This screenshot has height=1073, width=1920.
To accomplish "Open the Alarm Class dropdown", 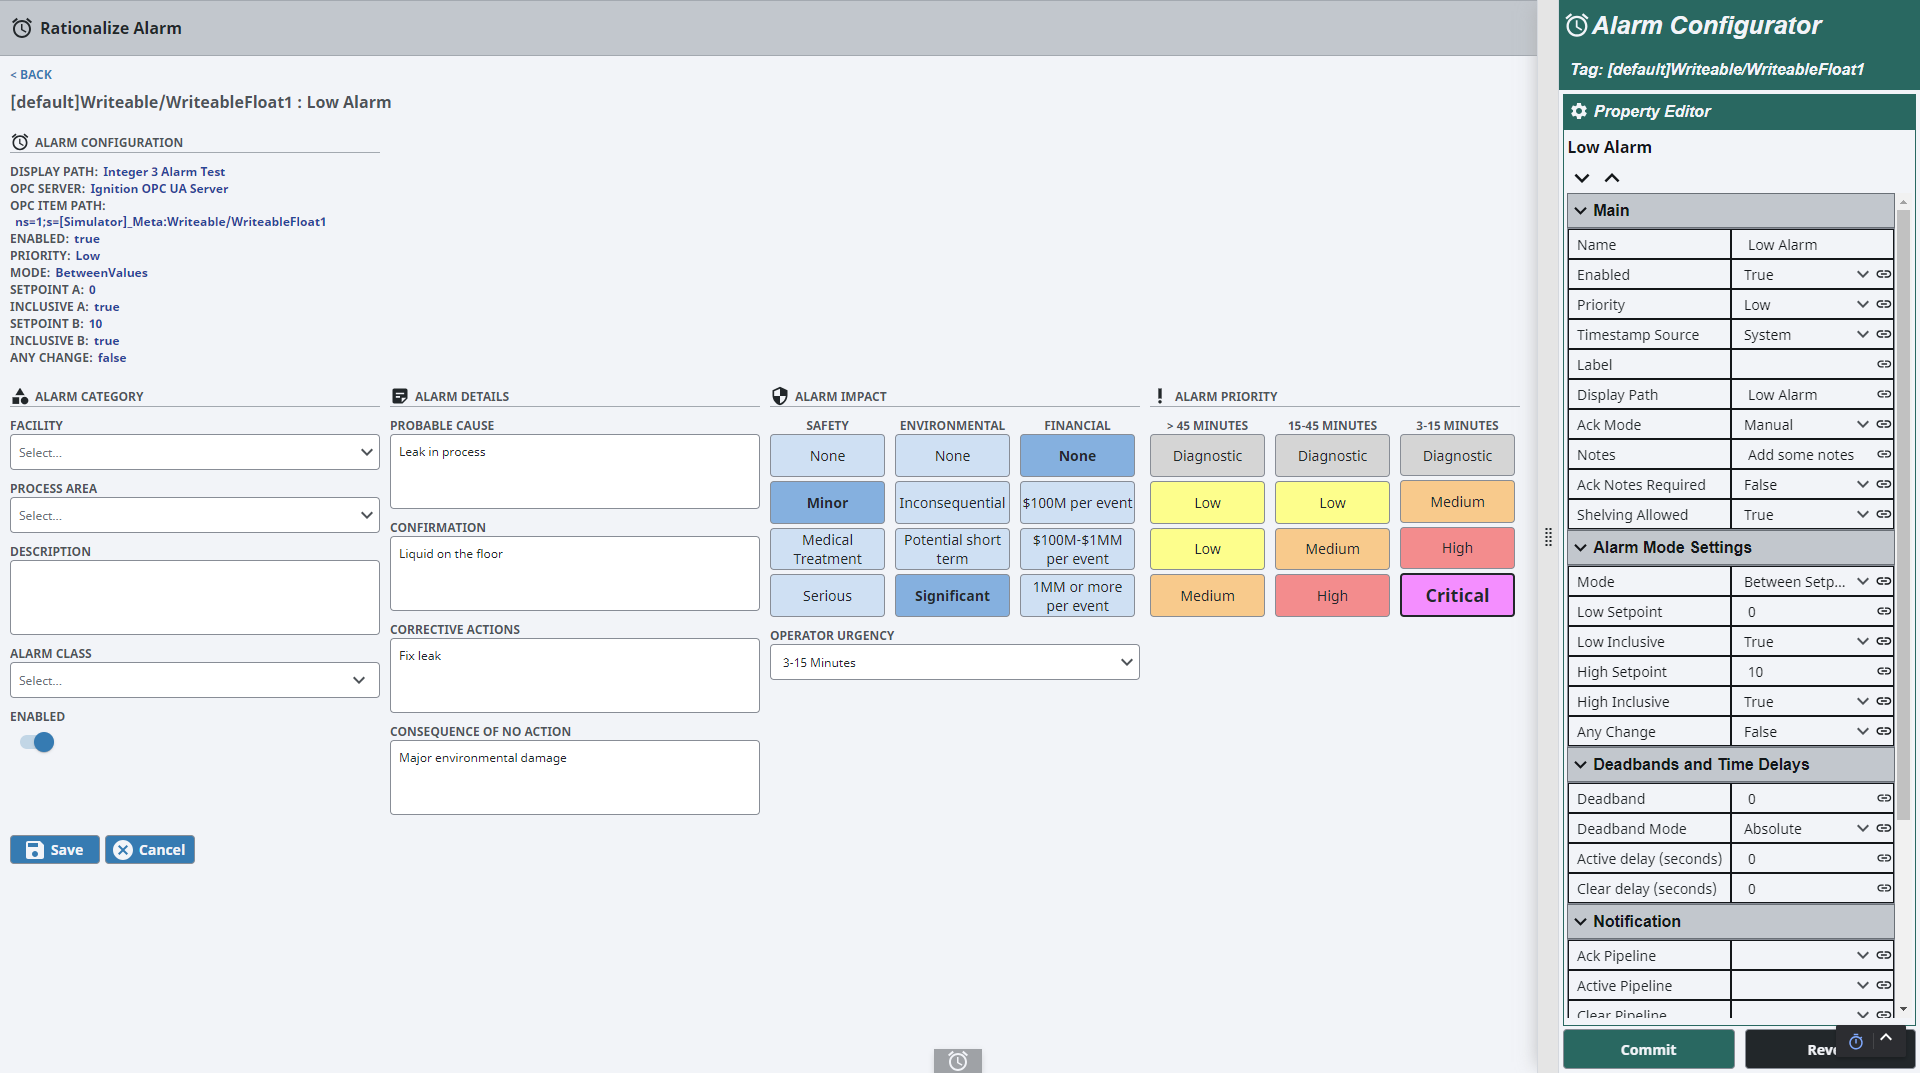I will [195, 680].
